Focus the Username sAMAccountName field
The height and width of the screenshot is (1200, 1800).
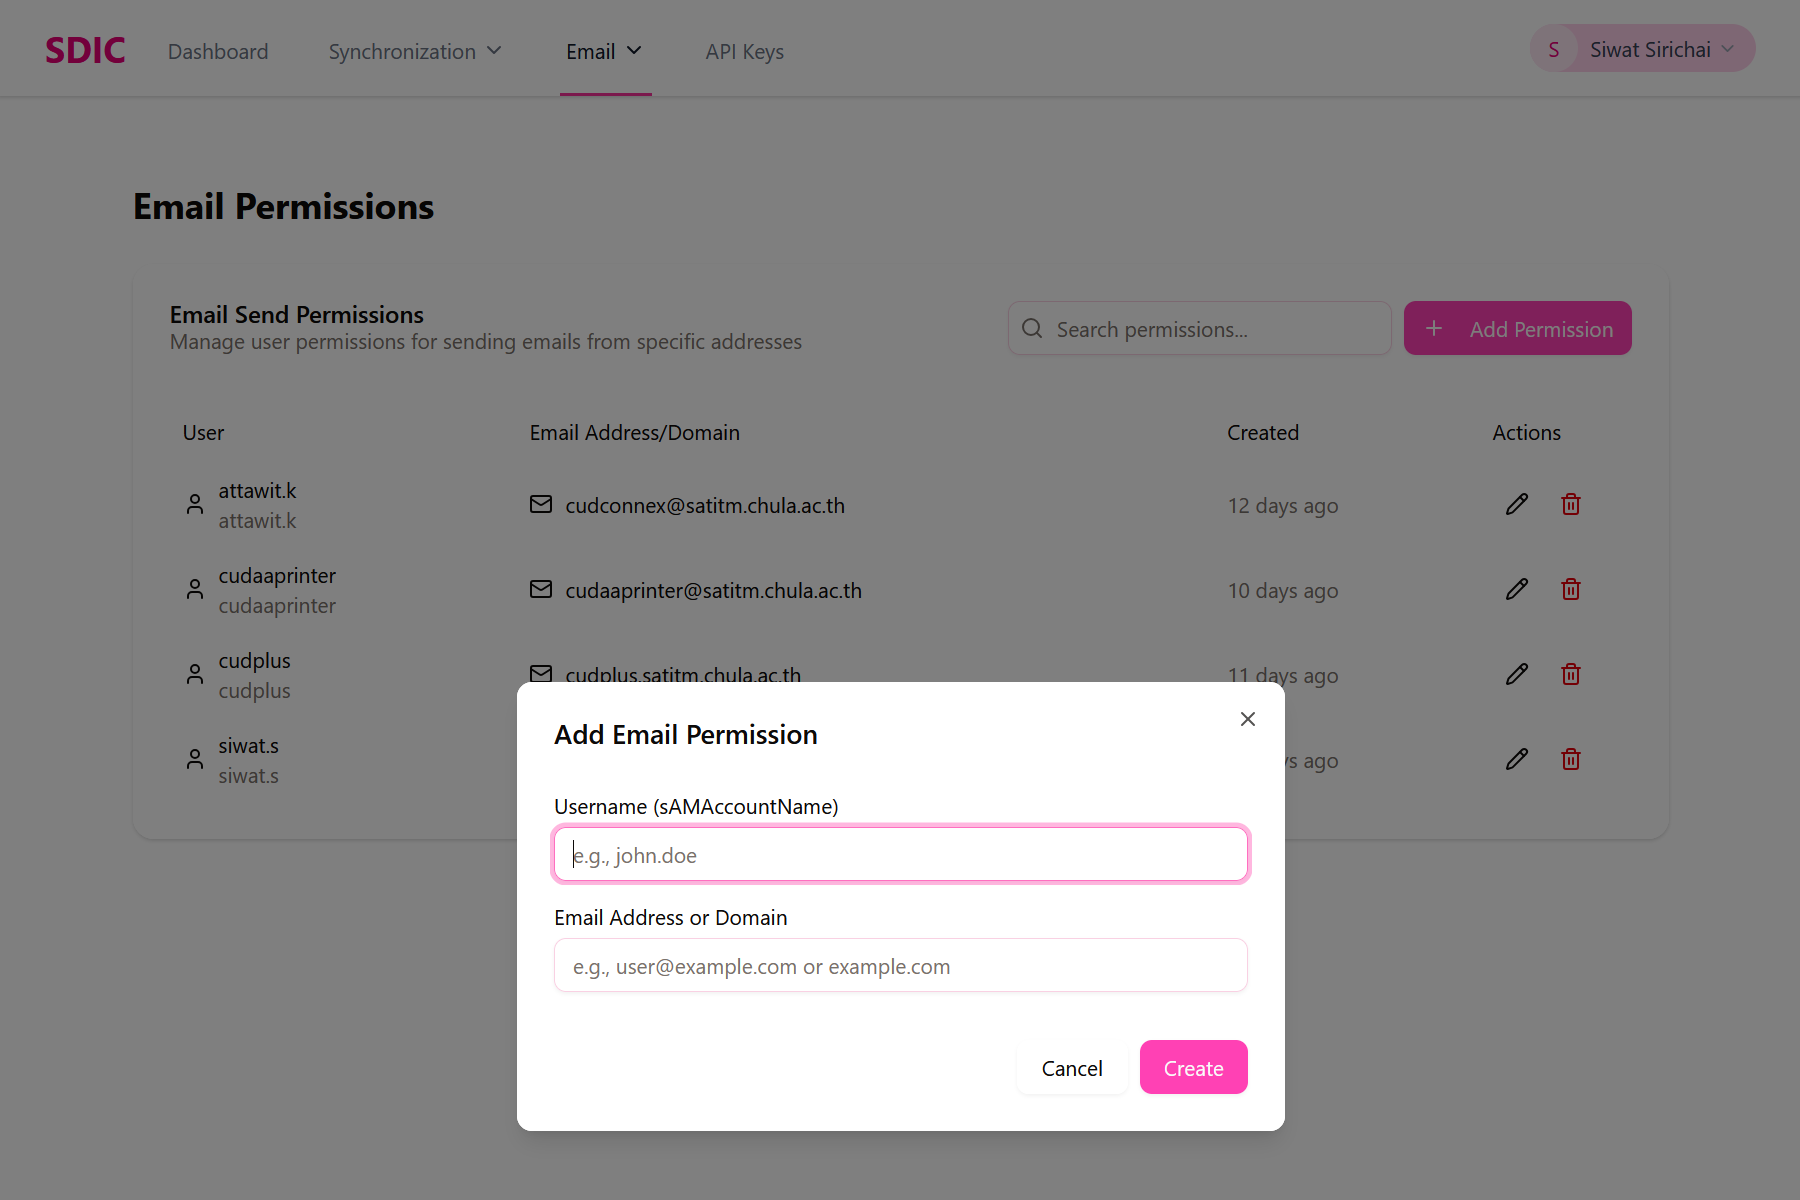point(901,854)
